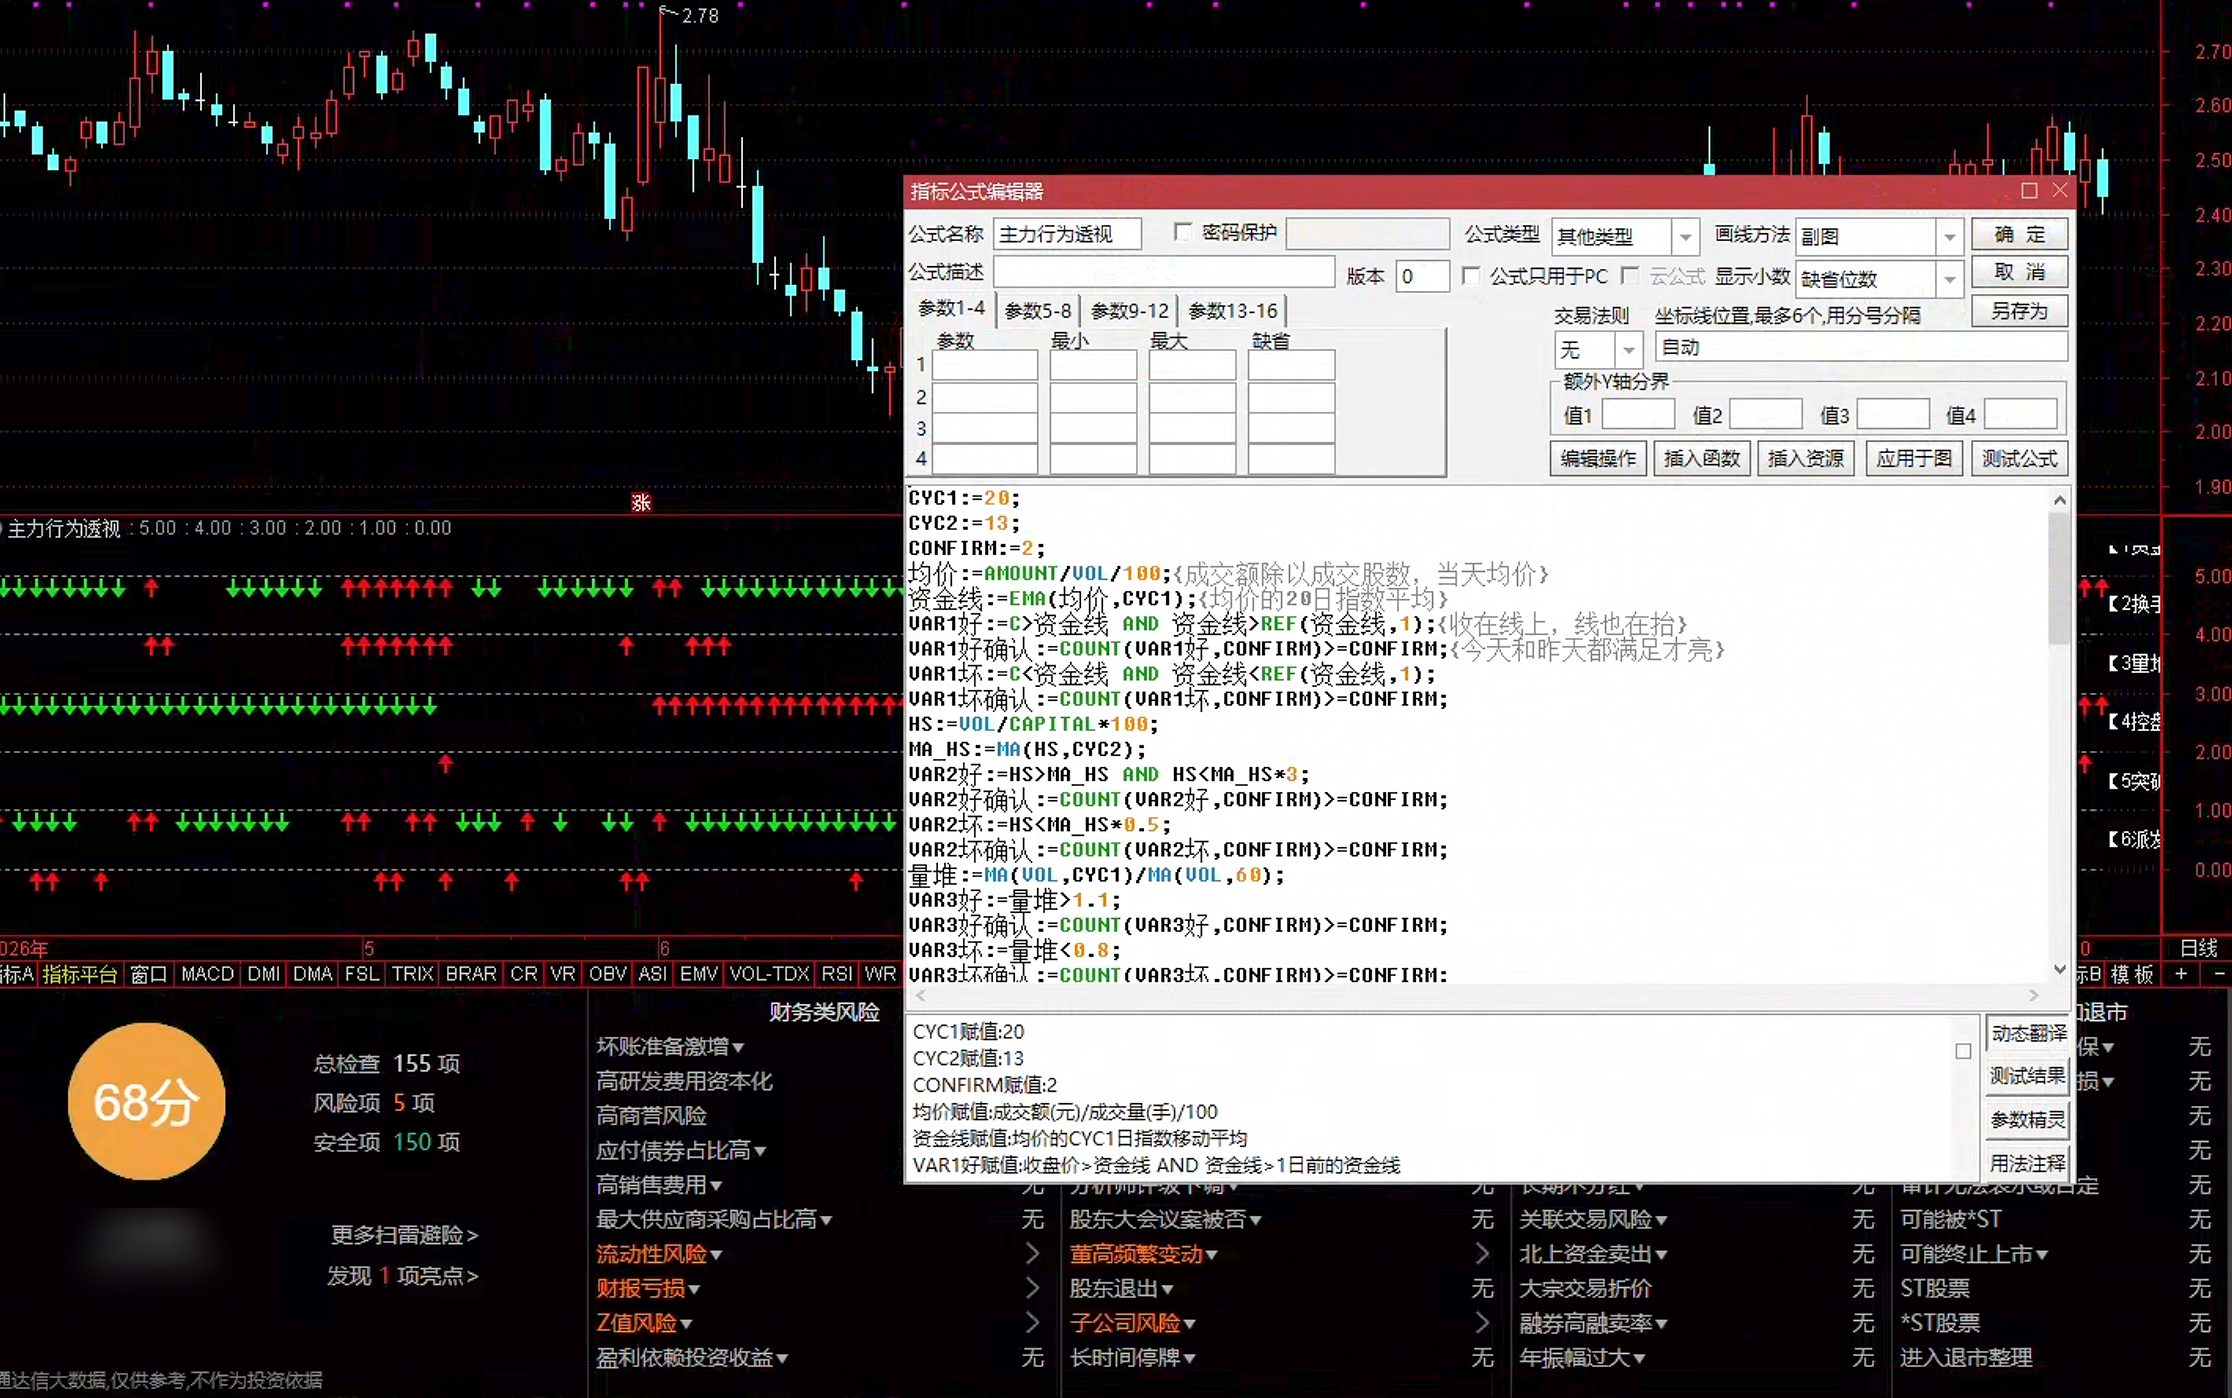Open the arrow next to 流动性风险 row
This screenshot has height=1398, width=2232.
coord(1032,1253)
